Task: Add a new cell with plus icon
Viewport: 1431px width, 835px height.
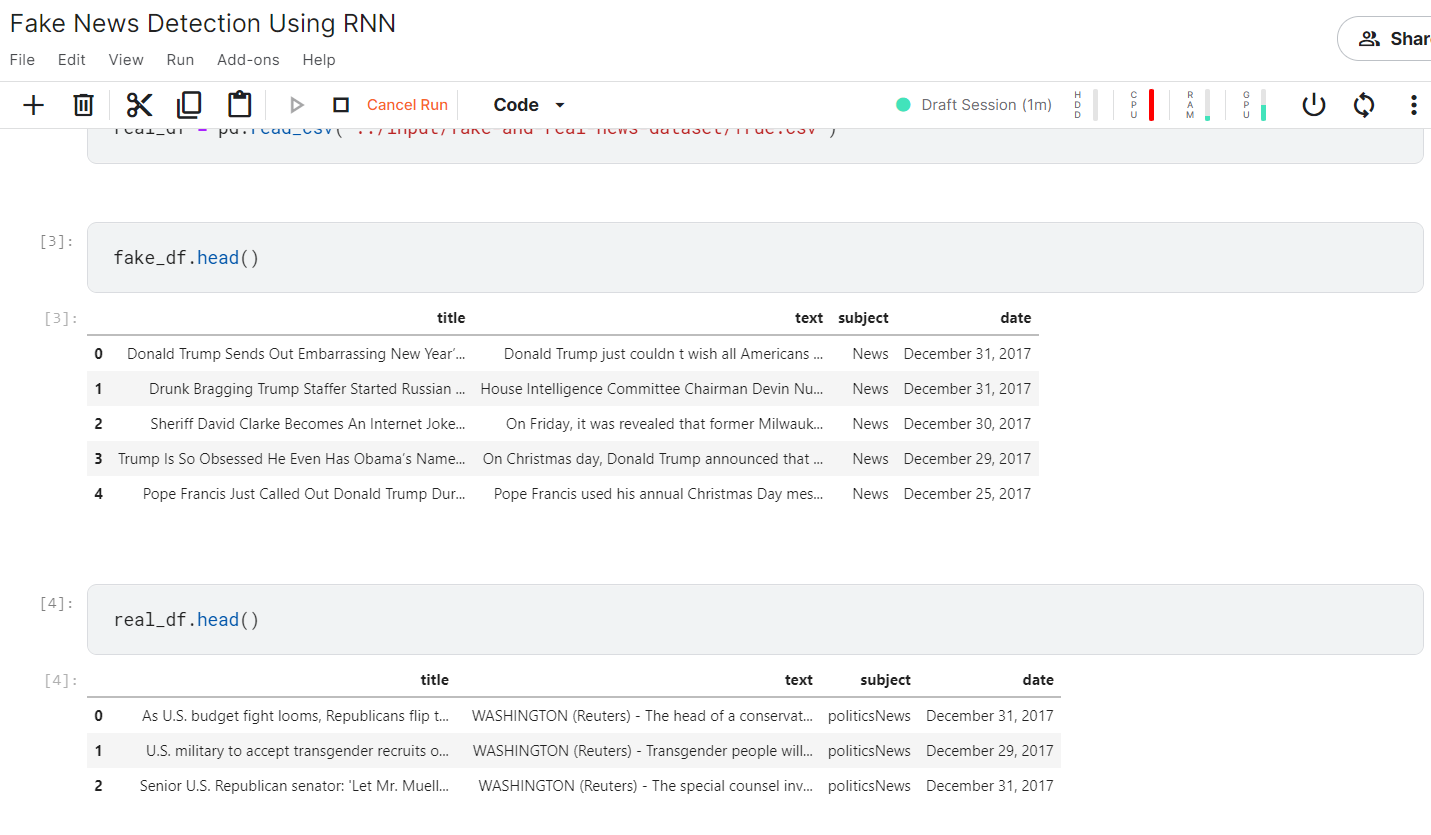Action: click(x=34, y=105)
